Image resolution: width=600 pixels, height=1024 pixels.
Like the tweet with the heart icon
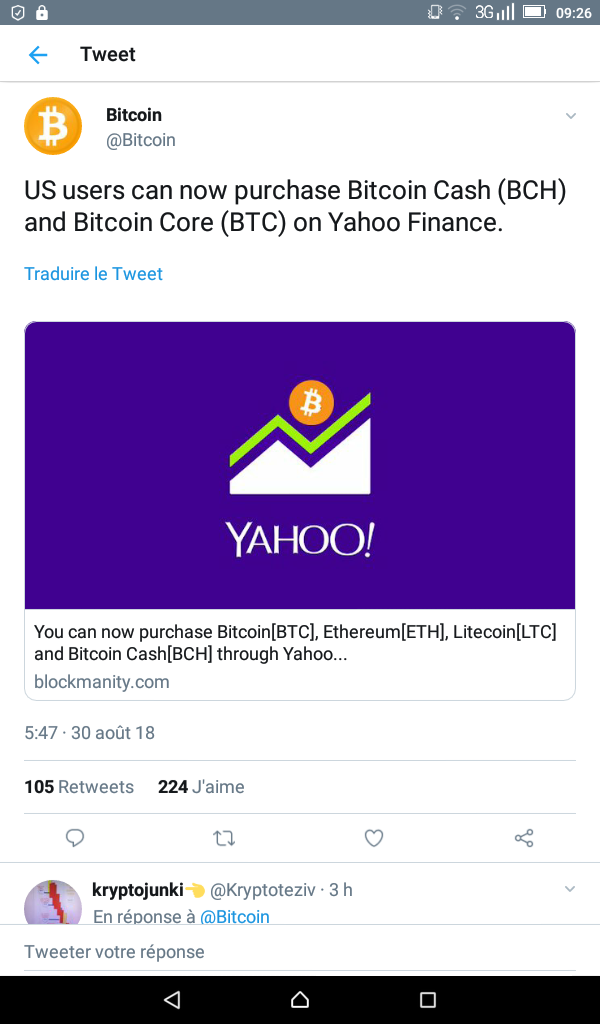click(374, 838)
